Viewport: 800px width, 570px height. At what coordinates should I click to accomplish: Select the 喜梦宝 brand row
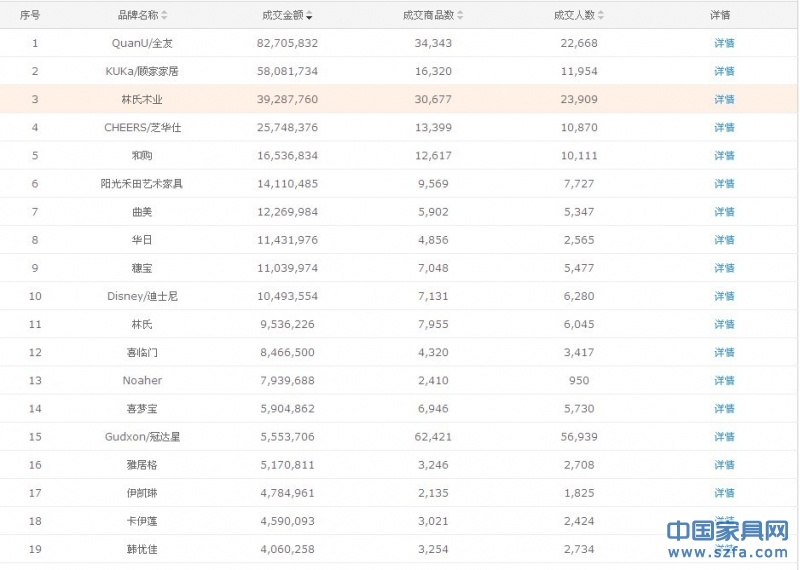142,408
